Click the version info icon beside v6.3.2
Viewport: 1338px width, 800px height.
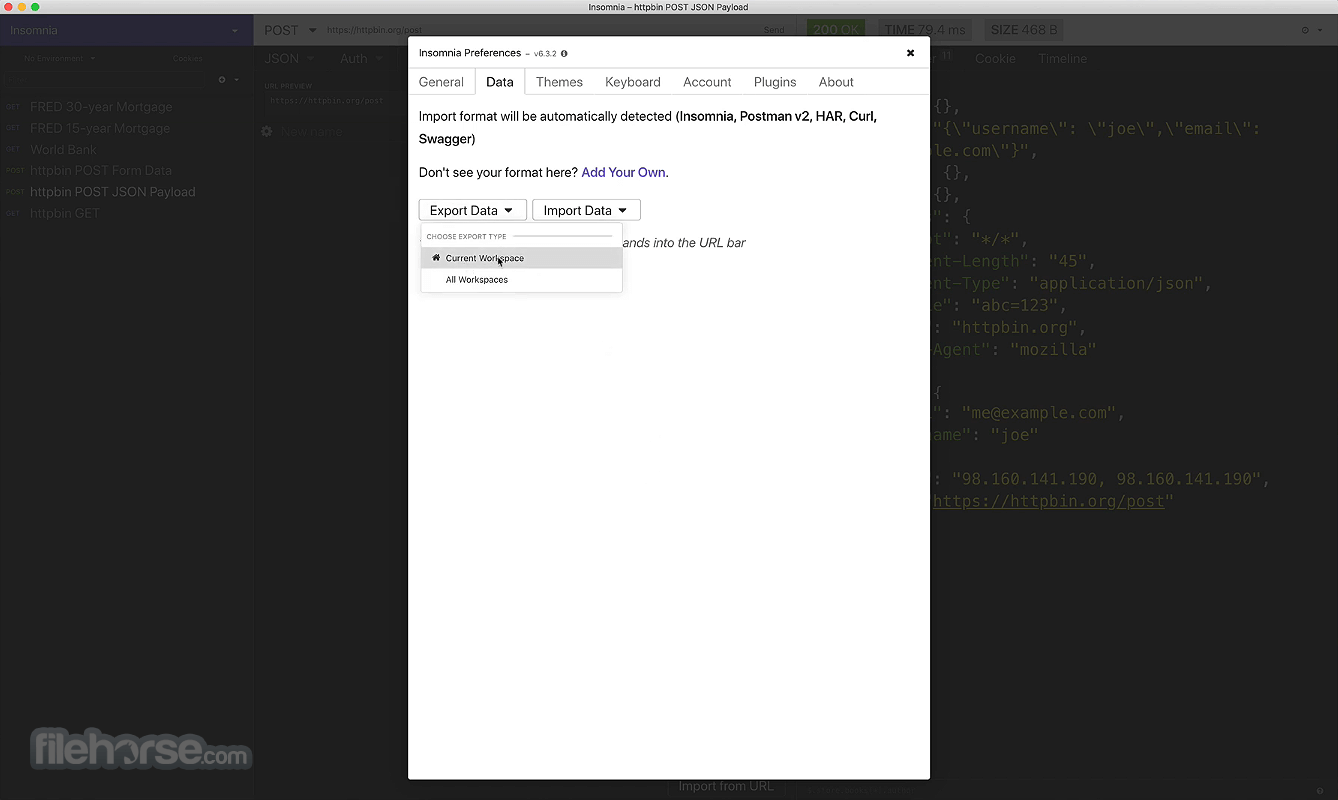564,54
